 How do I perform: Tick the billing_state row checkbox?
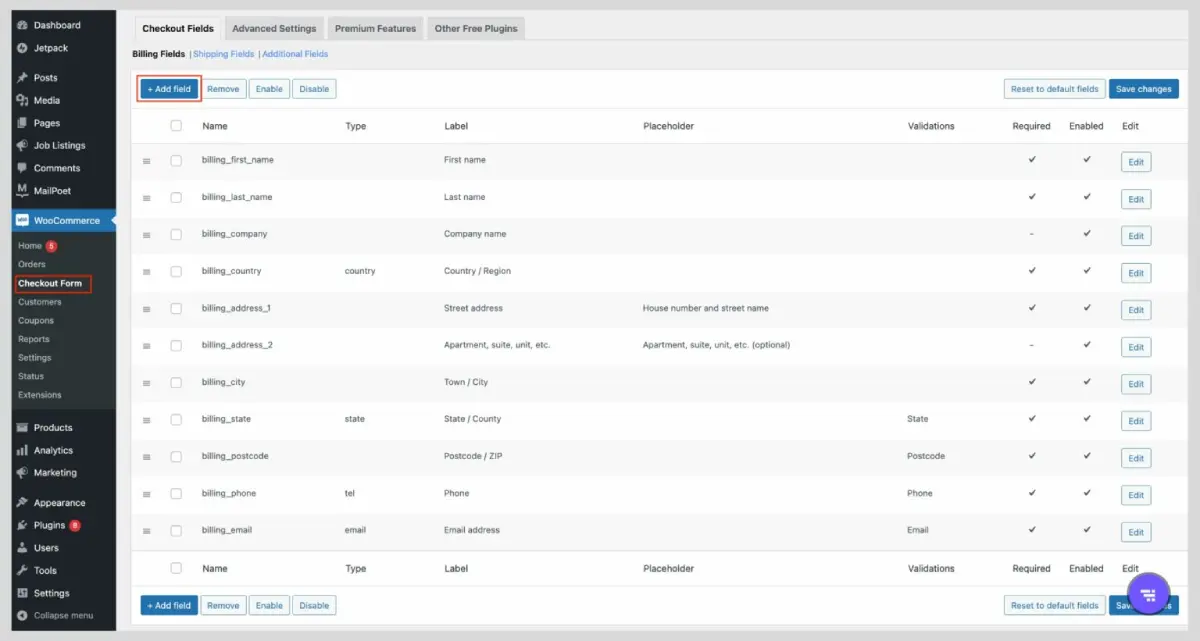tap(176, 419)
